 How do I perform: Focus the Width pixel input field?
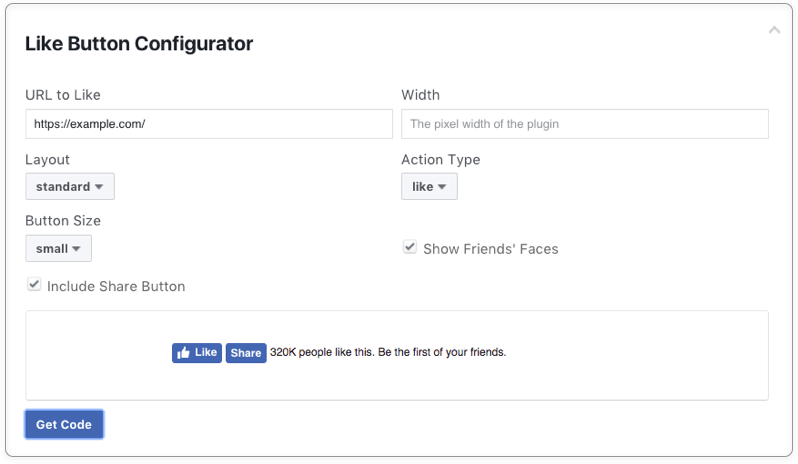click(585, 124)
